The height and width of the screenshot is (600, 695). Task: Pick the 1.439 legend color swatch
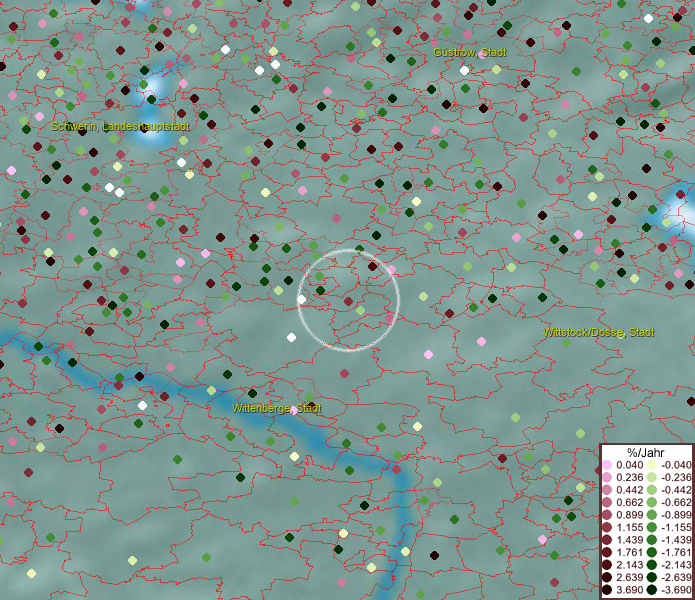coord(607,540)
